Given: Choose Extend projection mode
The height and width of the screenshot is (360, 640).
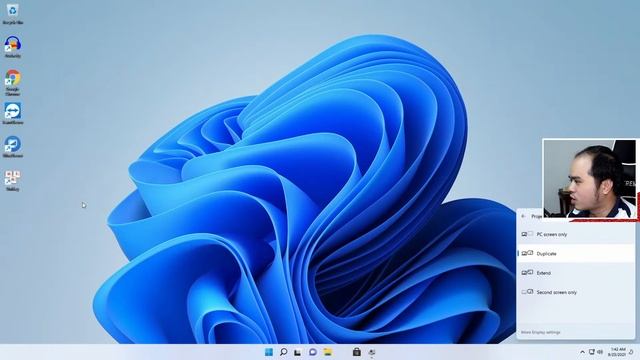Looking at the screenshot, I should point(576,273).
